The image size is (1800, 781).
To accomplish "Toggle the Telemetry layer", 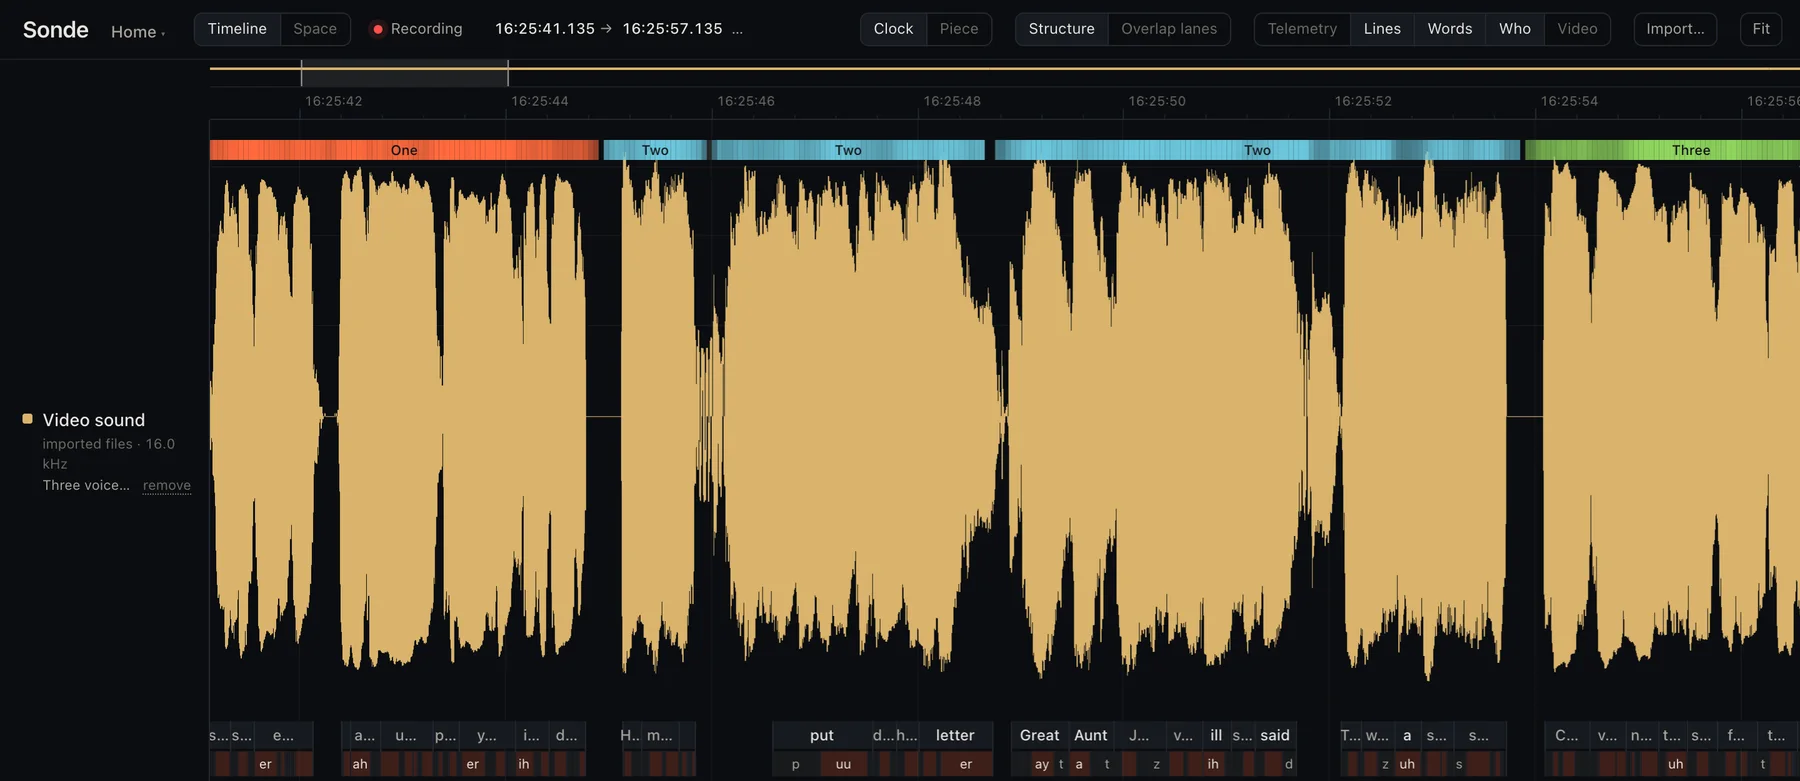I will tap(1302, 29).
